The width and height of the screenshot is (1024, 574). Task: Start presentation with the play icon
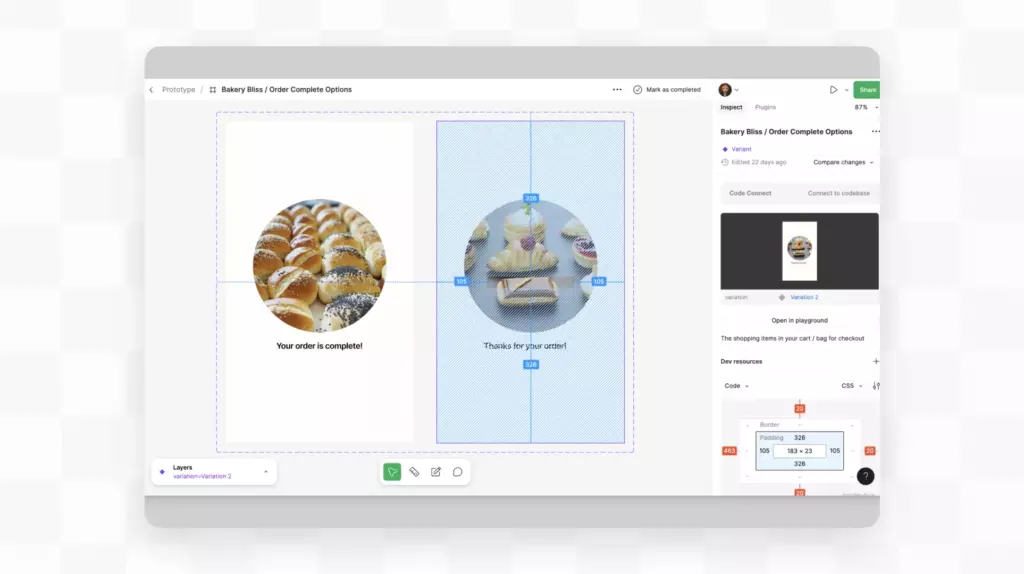point(833,89)
